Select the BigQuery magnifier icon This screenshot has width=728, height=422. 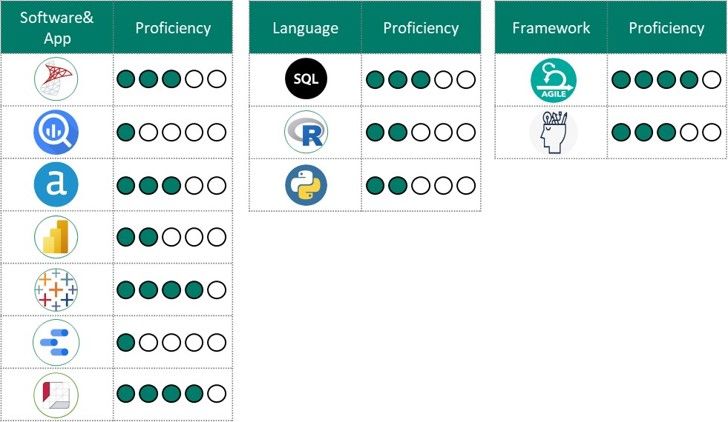(x=56, y=132)
